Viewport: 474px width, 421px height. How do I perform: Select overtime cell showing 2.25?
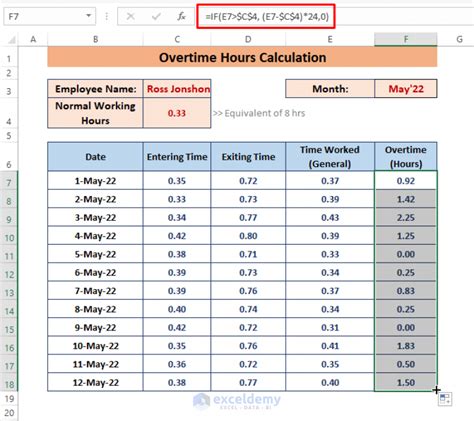click(x=406, y=218)
